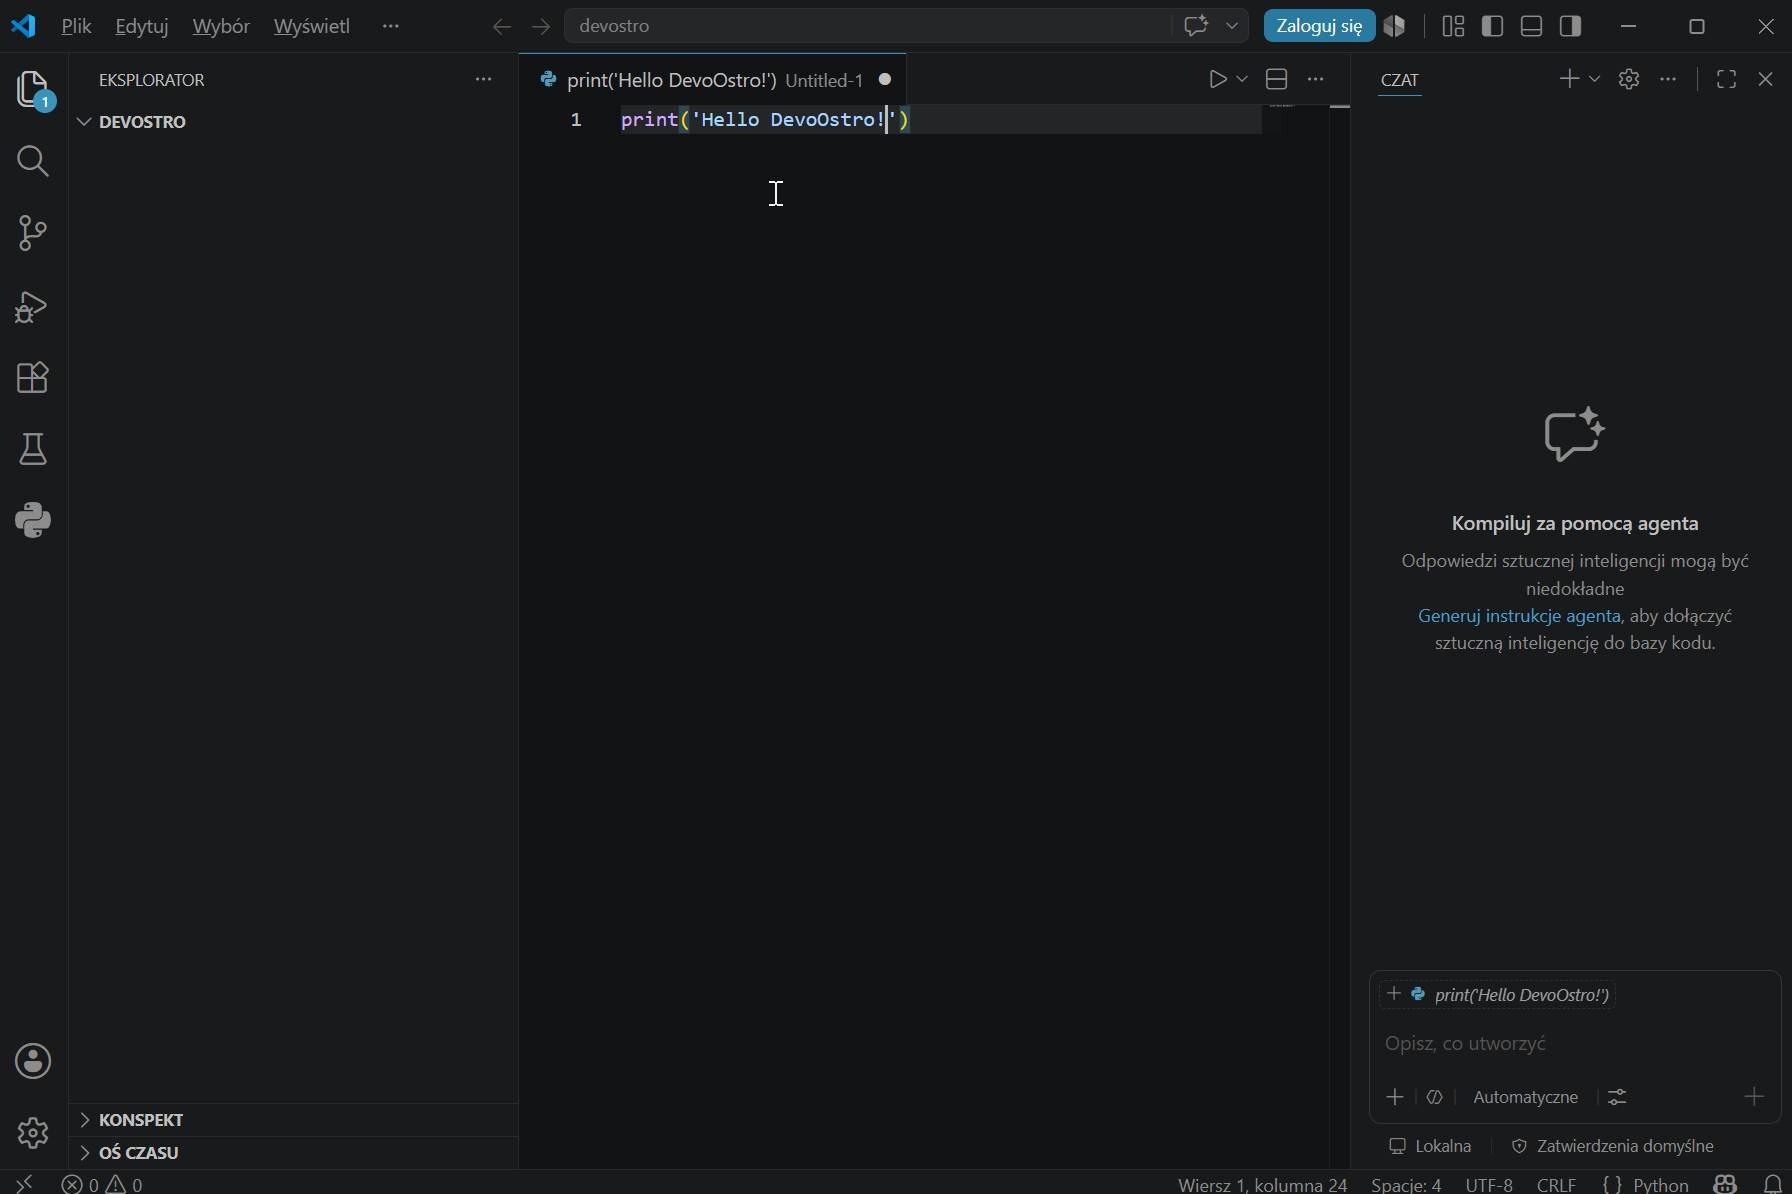
Task: Collapse the DEVOSTRO folder section
Action: [293, 122]
